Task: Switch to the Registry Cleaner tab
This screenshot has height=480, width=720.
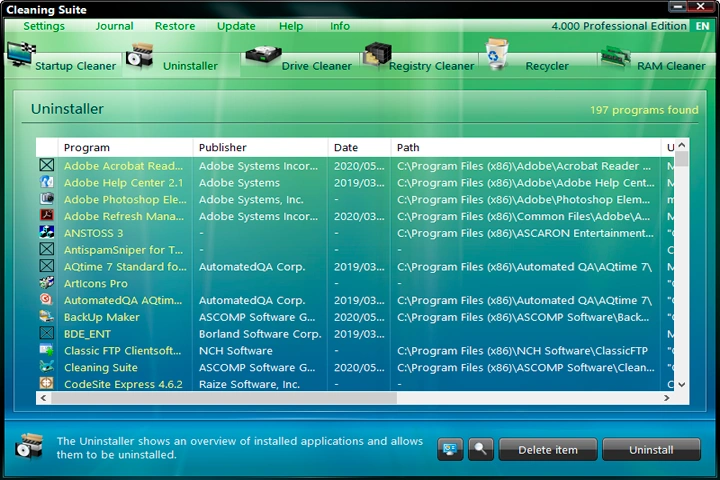Action: coord(432,66)
